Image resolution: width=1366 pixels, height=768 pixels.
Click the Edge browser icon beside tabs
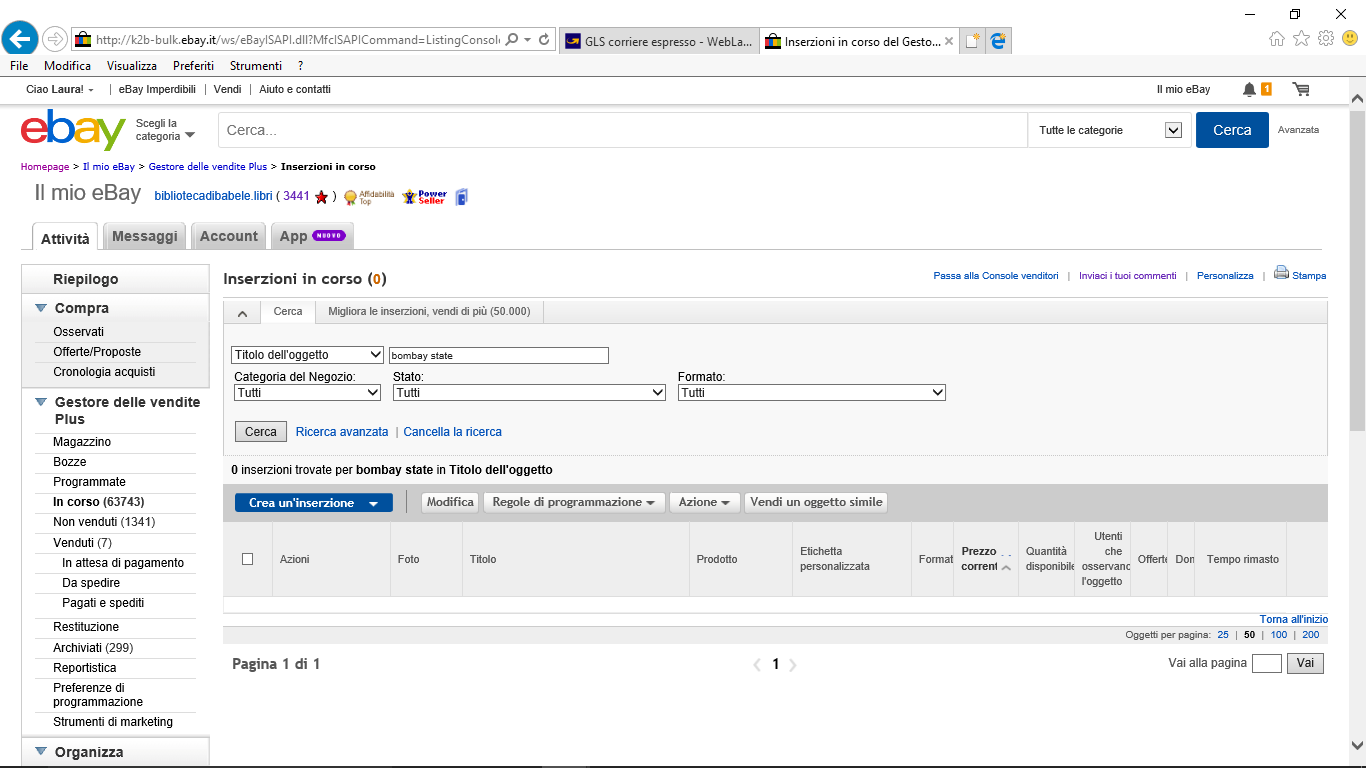[x=998, y=41]
